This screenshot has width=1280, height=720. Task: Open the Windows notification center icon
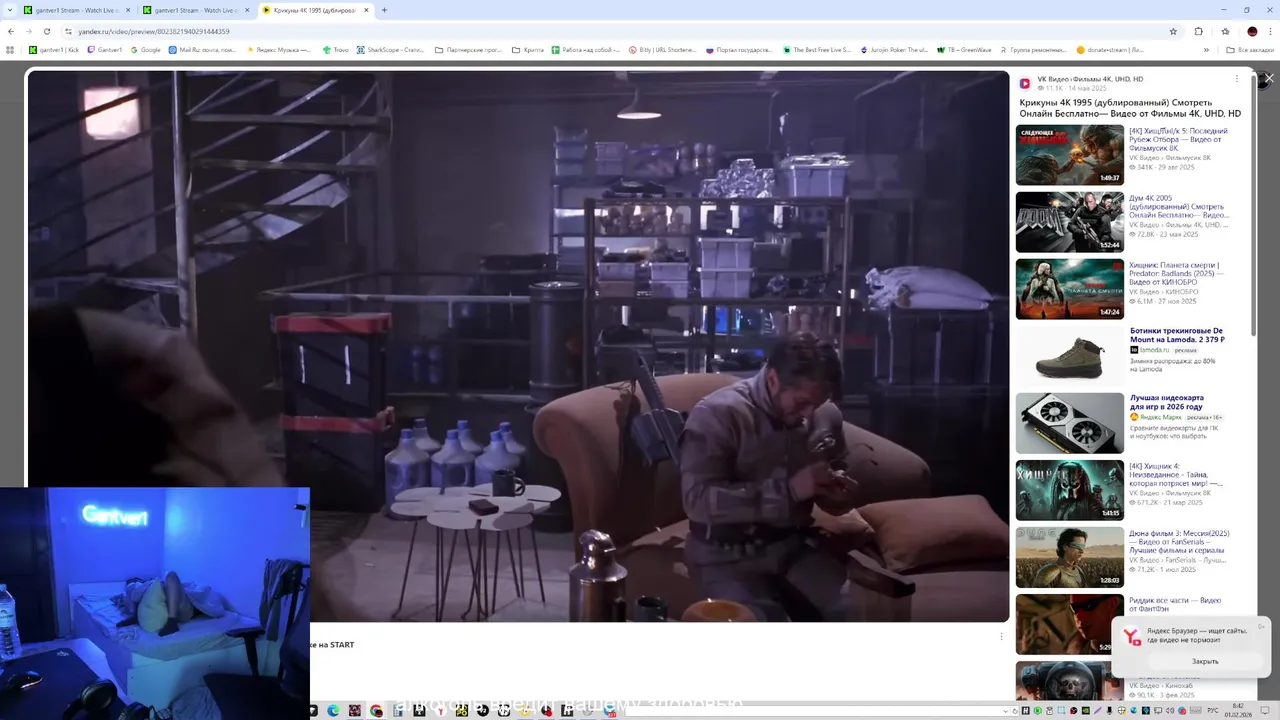pyautogui.click(x=1266, y=711)
